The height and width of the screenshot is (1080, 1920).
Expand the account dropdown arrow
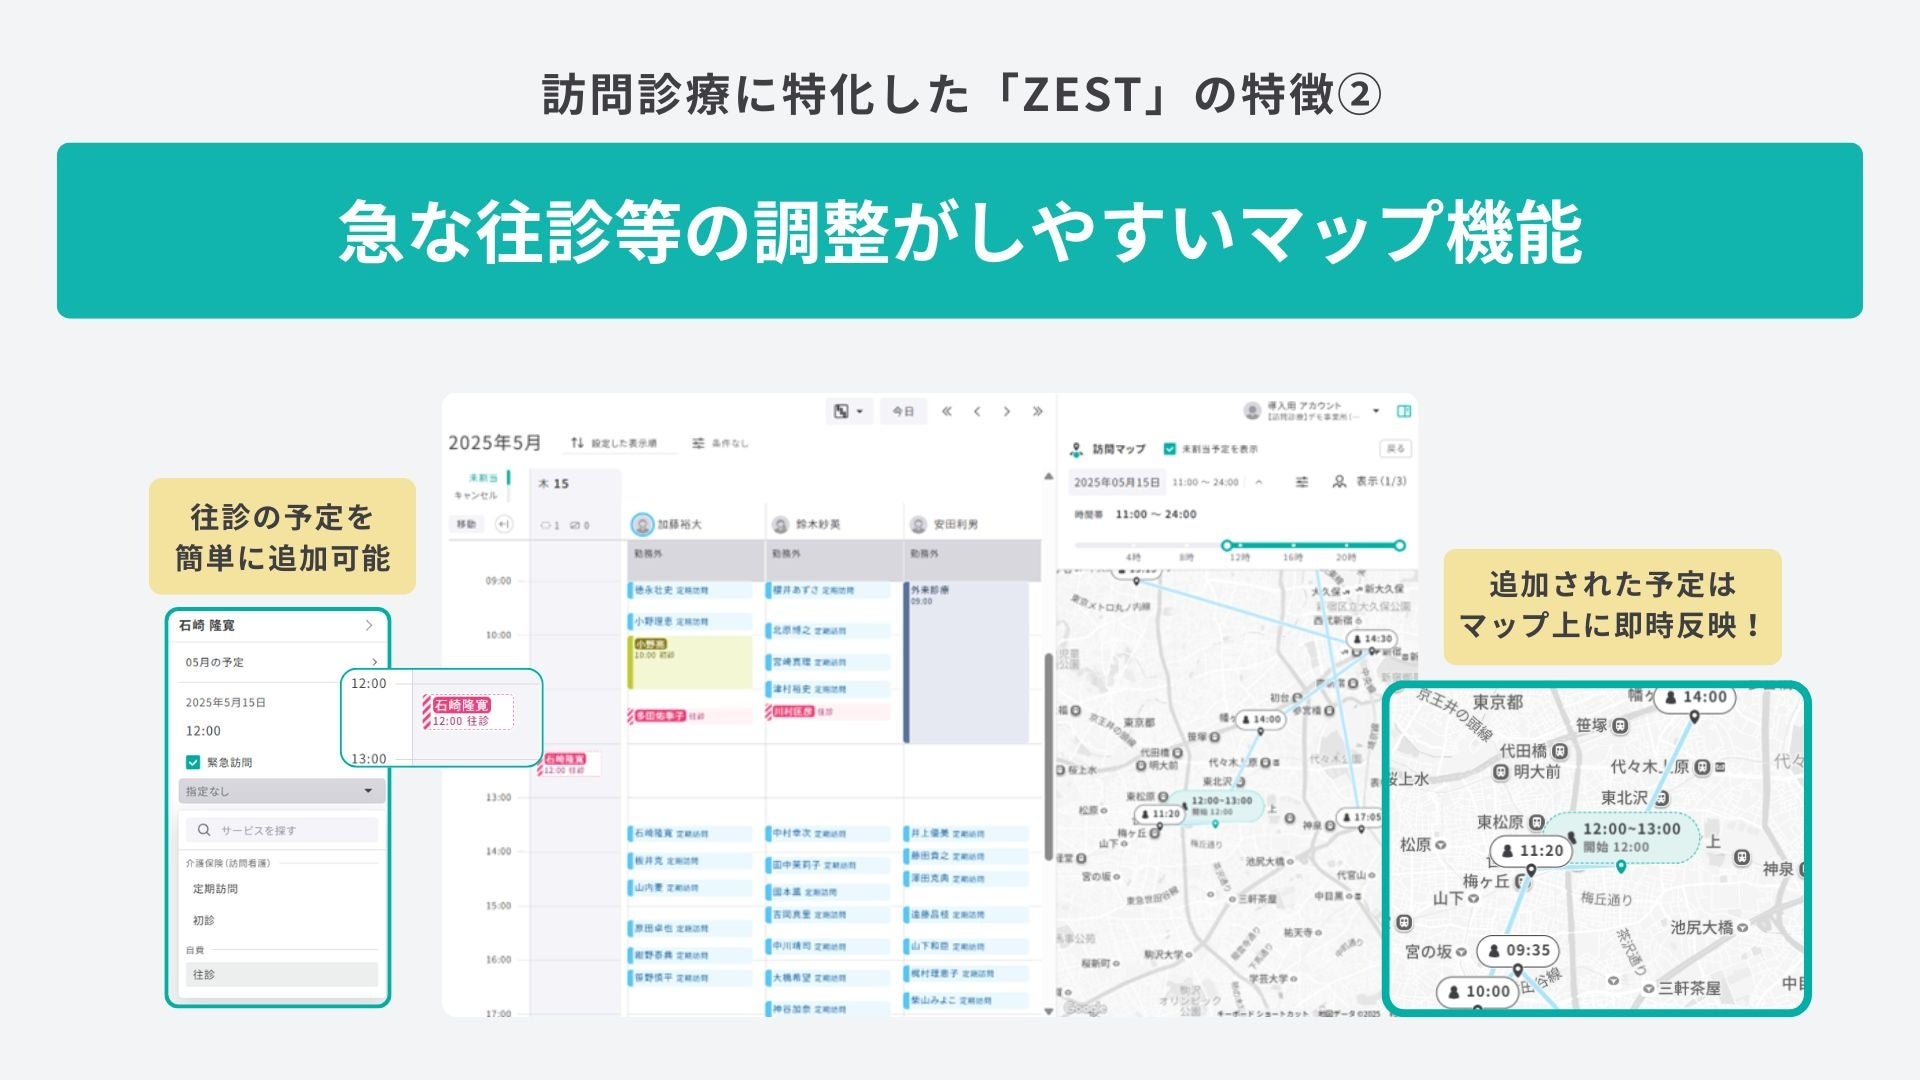(1376, 411)
